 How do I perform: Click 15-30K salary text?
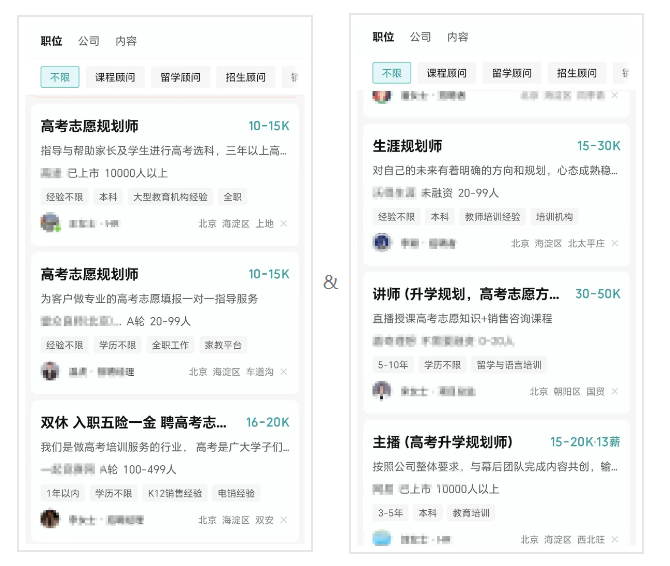point(599,146)
